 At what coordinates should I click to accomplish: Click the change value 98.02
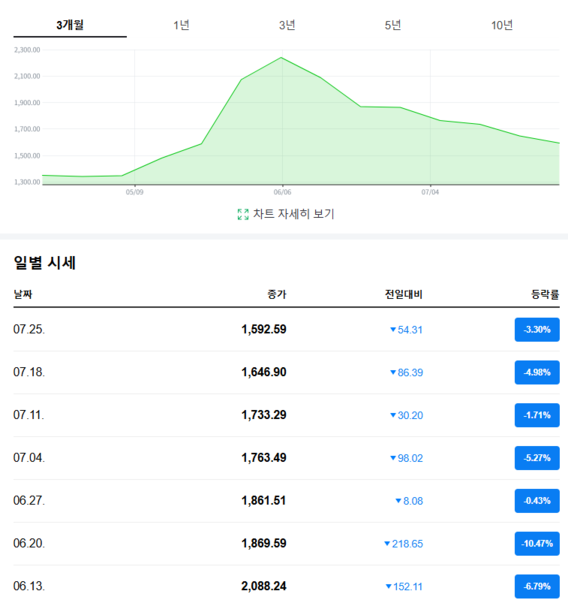410,458
